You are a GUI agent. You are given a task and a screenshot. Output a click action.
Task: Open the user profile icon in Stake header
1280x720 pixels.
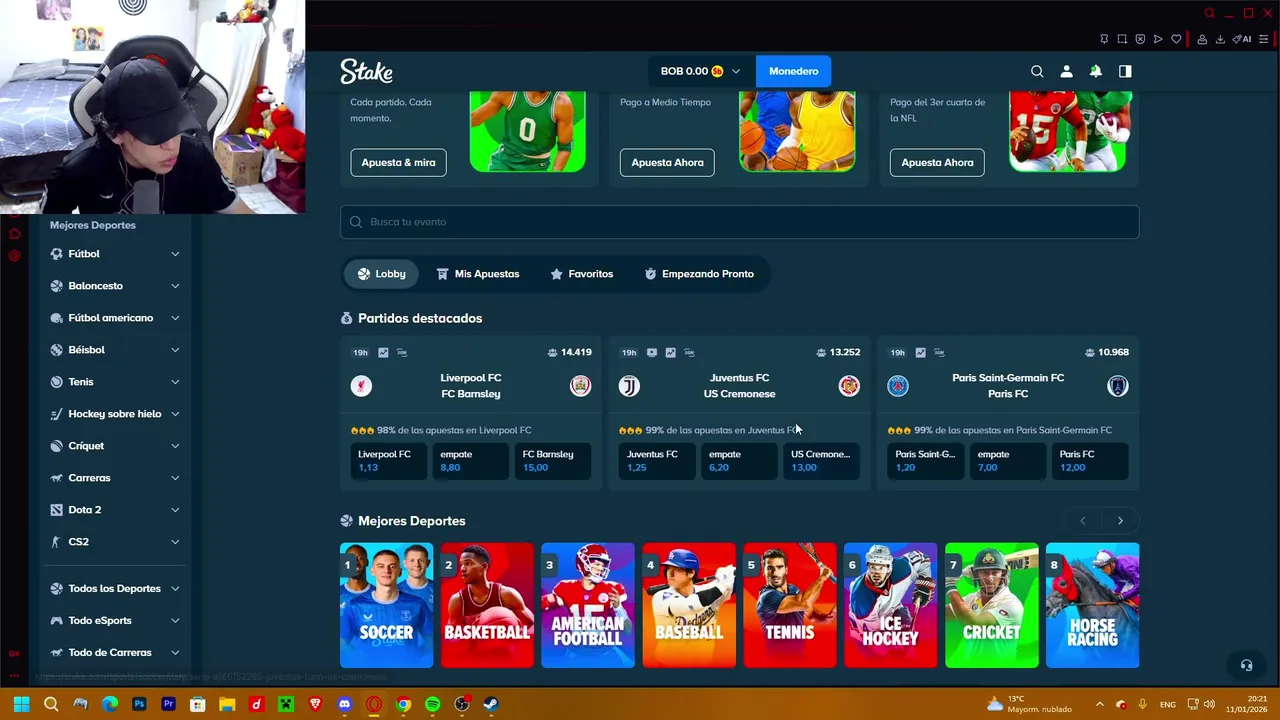click(x=1066, y=71)
